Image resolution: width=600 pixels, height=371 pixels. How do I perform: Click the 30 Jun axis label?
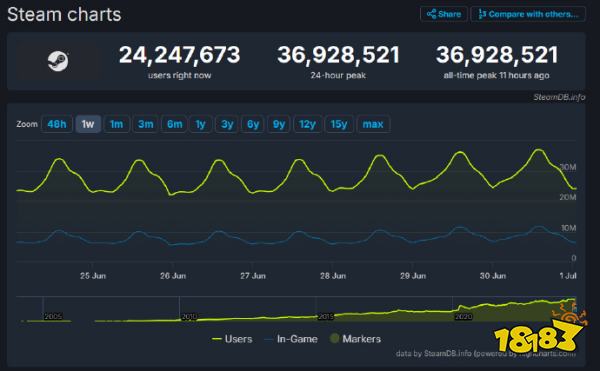coord(493,276)
